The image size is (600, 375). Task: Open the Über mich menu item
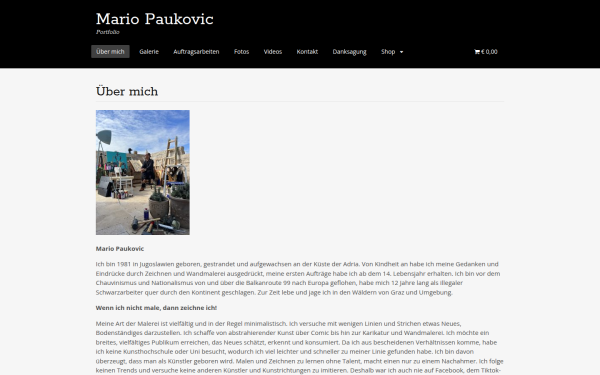[110, 52]
